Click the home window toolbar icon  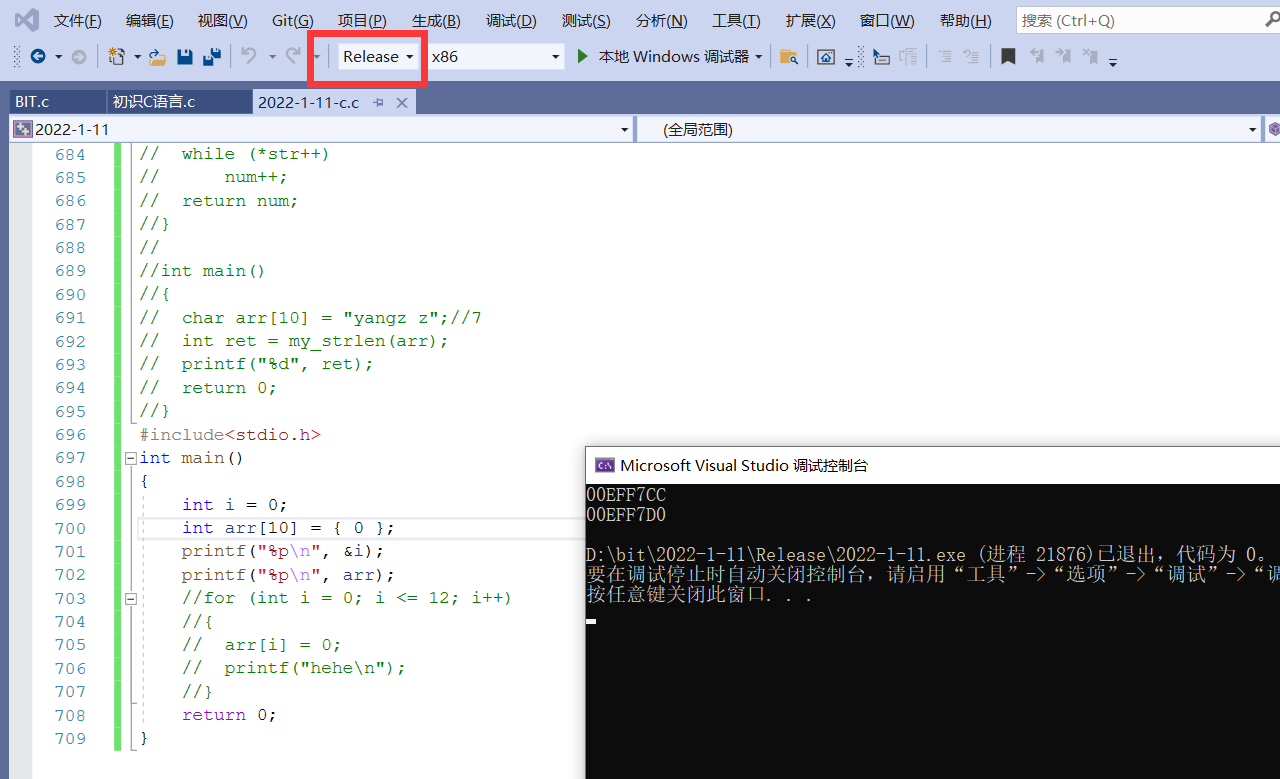pyautogui.click(x=825, y=57)
